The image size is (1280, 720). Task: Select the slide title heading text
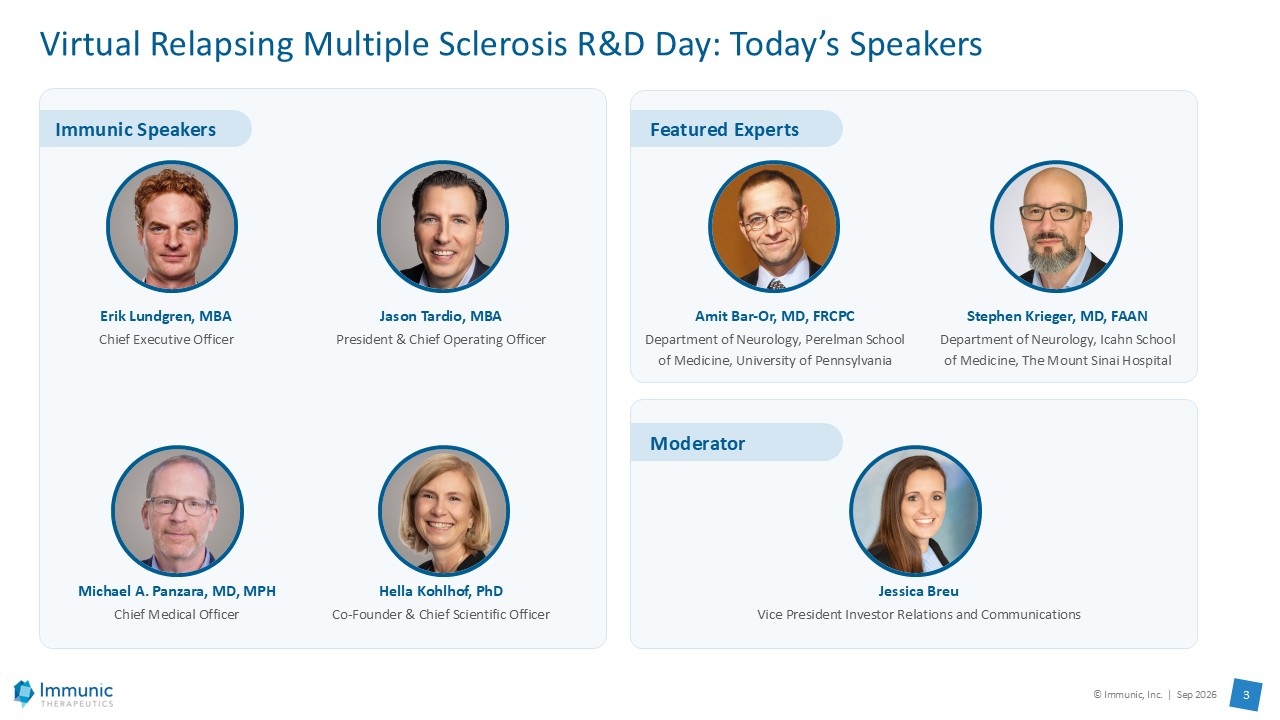coord(511,44)
